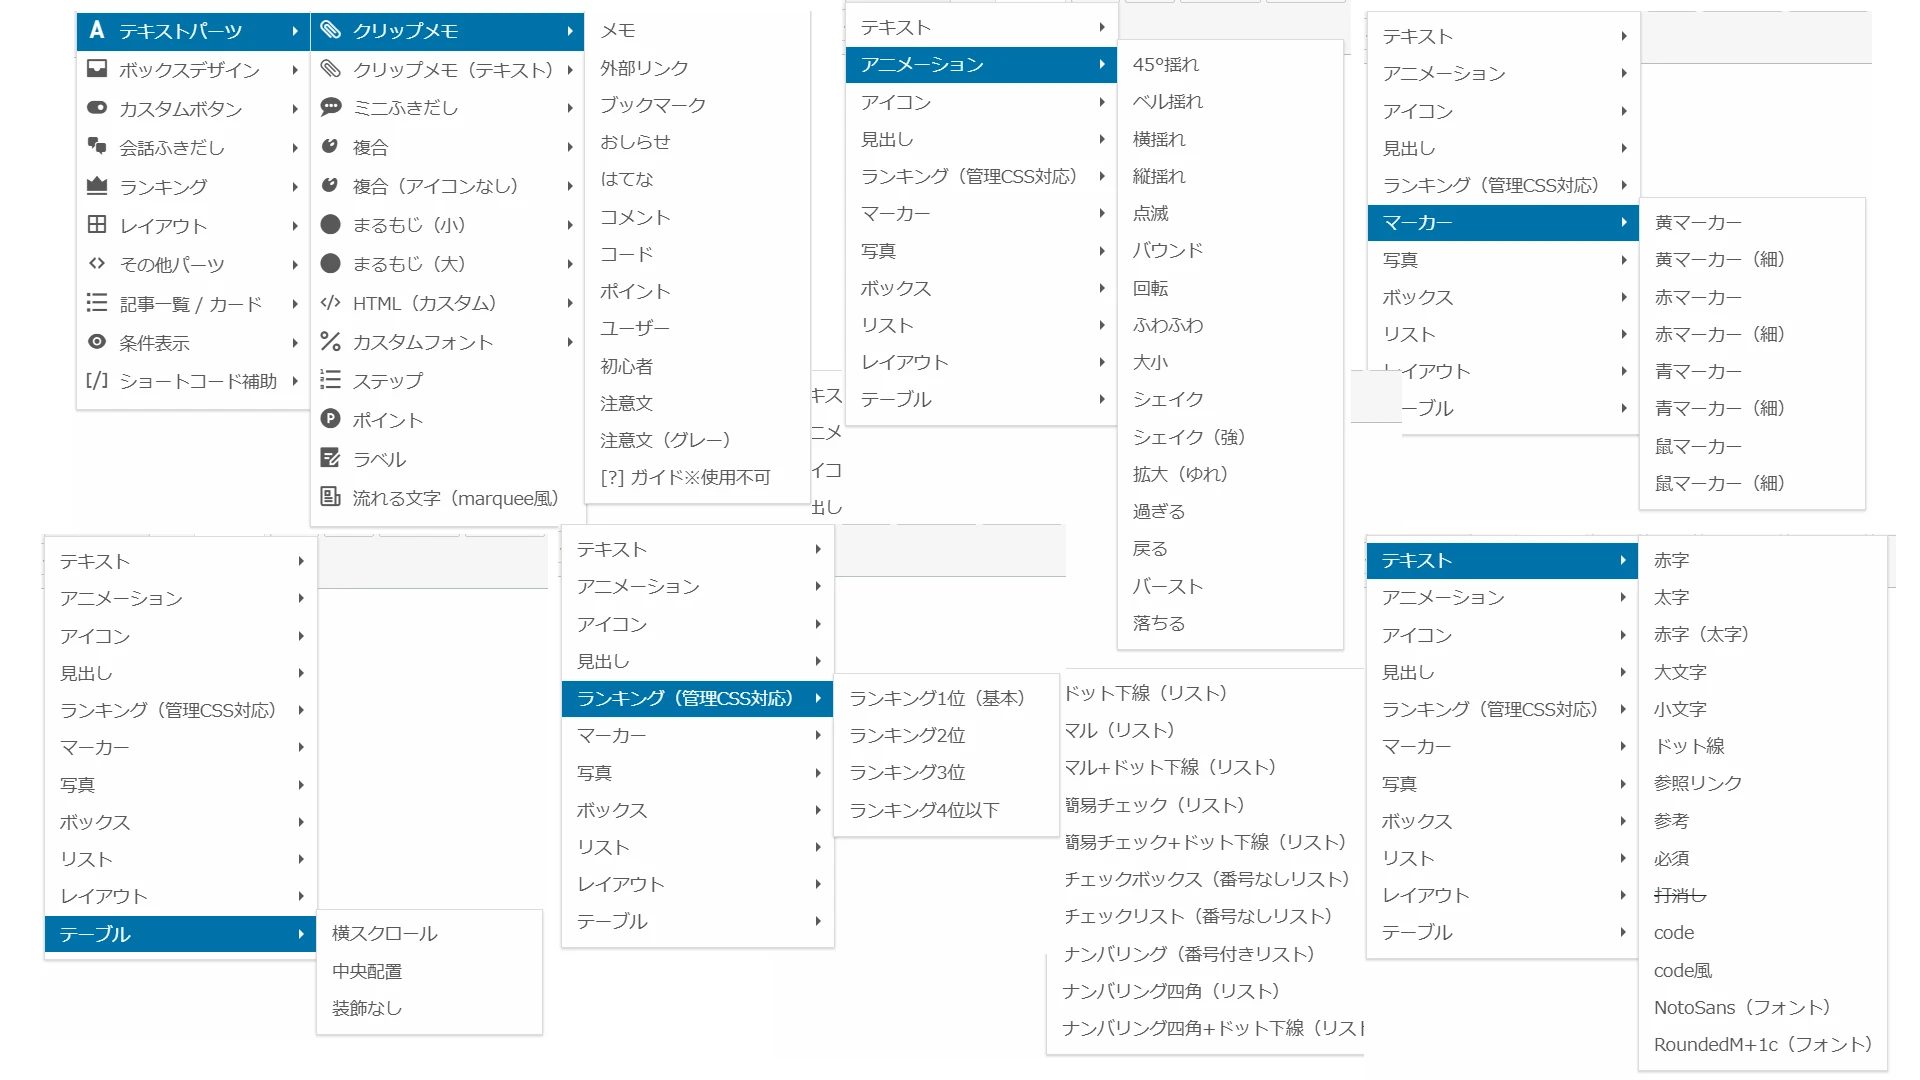
Task: Expand submenu arrow next to 条件表示
Action: [x=295, y=343]
